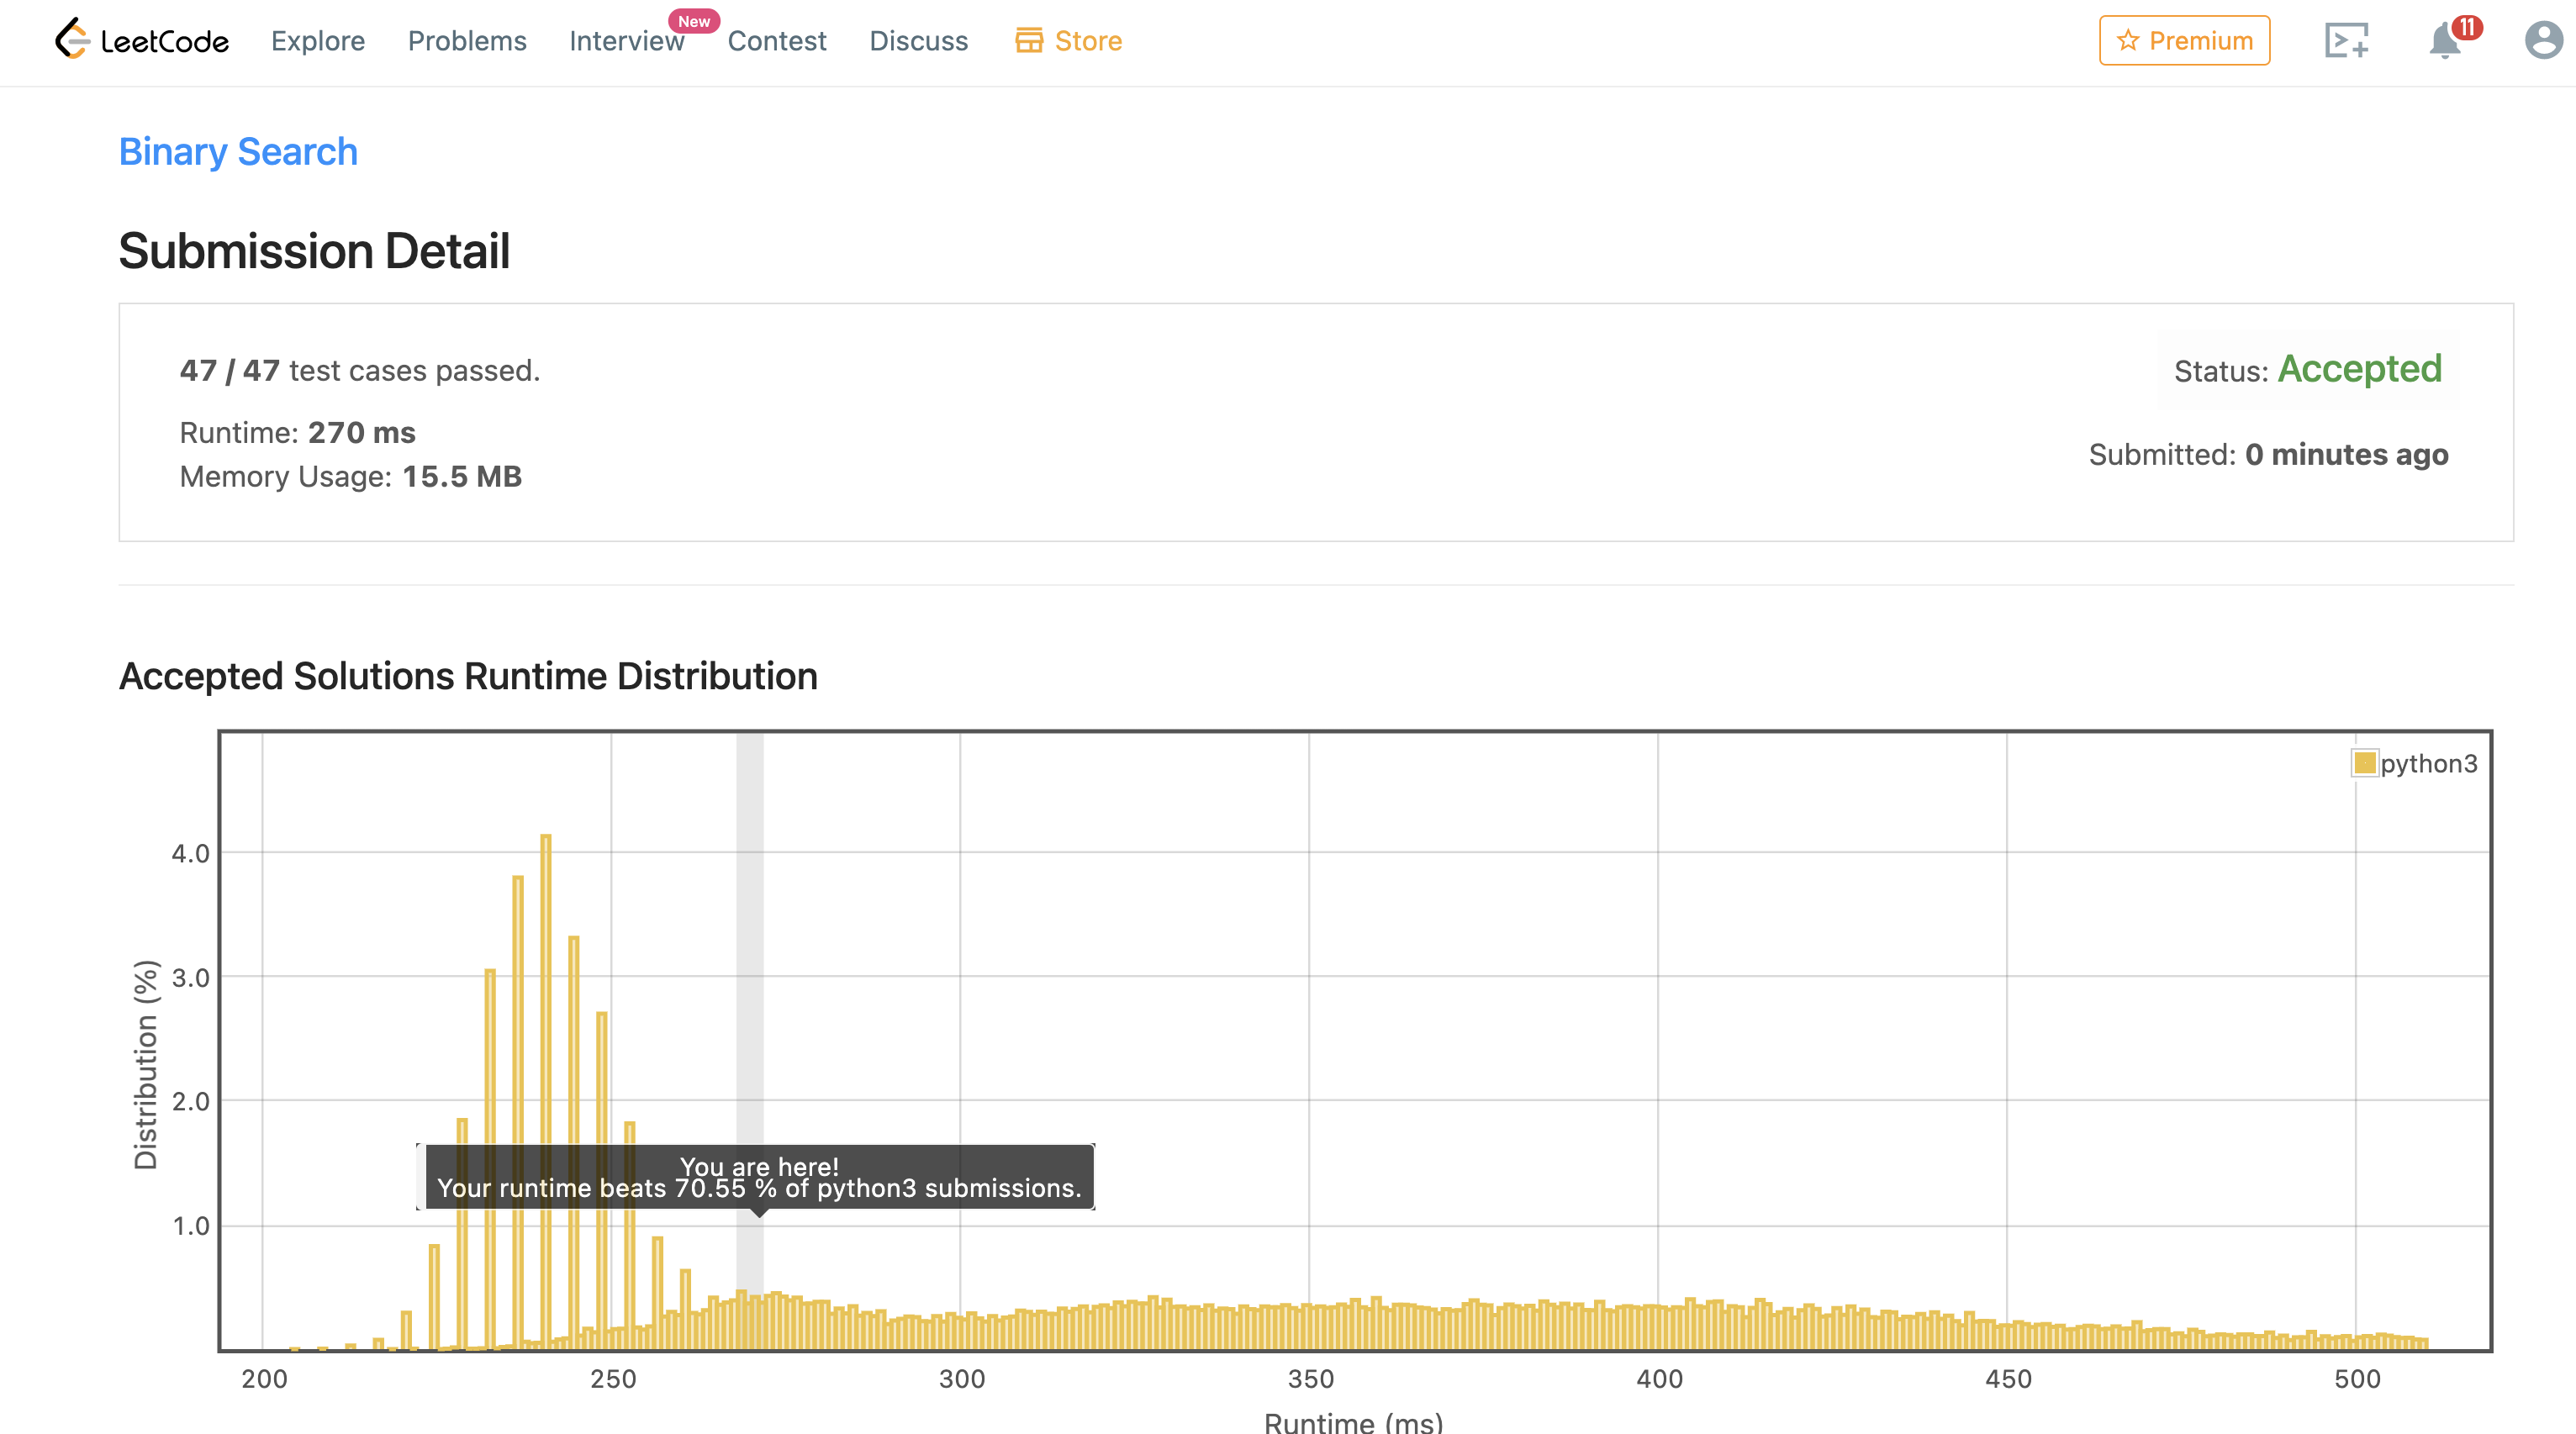This screenshot has height=1434, width=2576.
Task: Open the Binary Search problem link
Action: [x=238, y=152]
